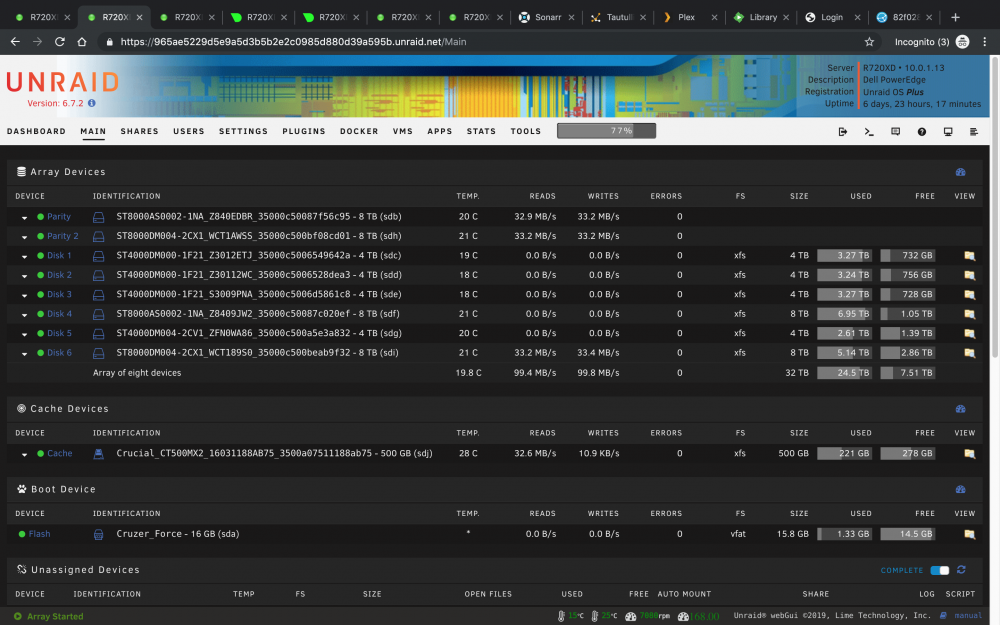Click the Boot Device section gauge icon

coord(960,489)
